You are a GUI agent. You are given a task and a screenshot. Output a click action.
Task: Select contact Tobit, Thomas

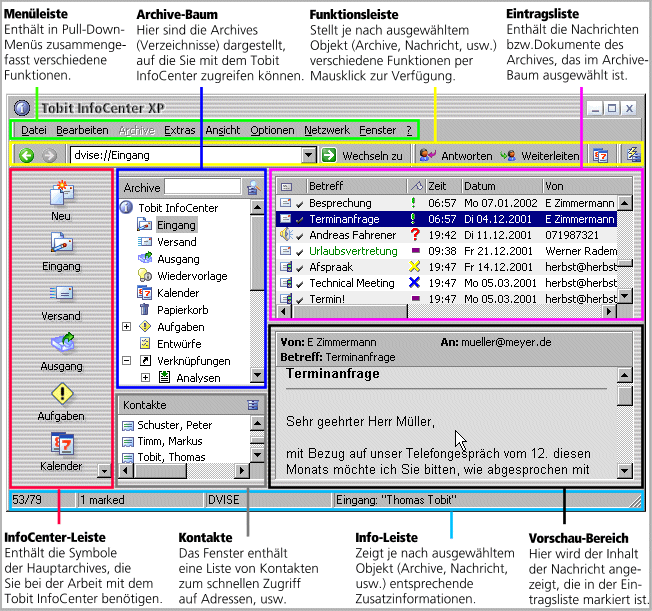pos(171,457)
